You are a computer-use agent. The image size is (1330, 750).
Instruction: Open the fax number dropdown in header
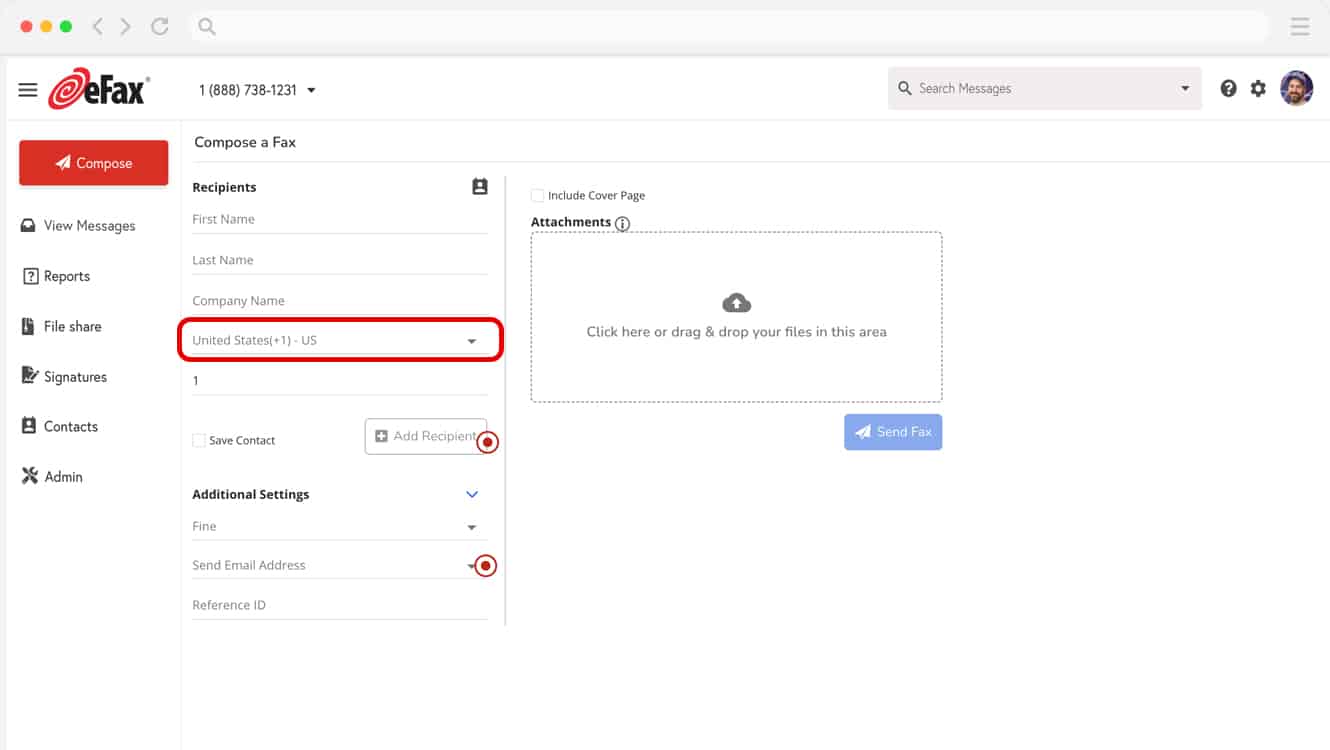pyautogui.click(x=311, y=89)
